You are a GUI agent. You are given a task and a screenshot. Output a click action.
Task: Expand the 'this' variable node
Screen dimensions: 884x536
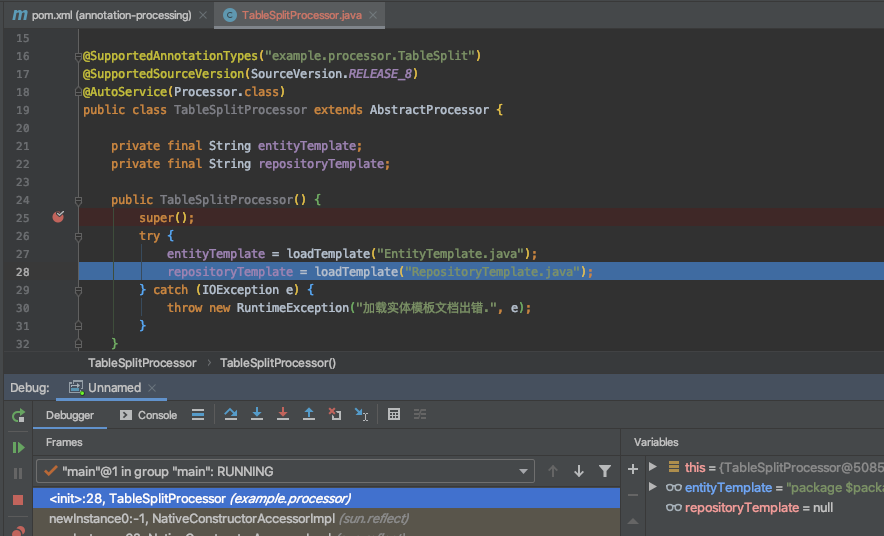pyautogui.click(x=653, y=467)
